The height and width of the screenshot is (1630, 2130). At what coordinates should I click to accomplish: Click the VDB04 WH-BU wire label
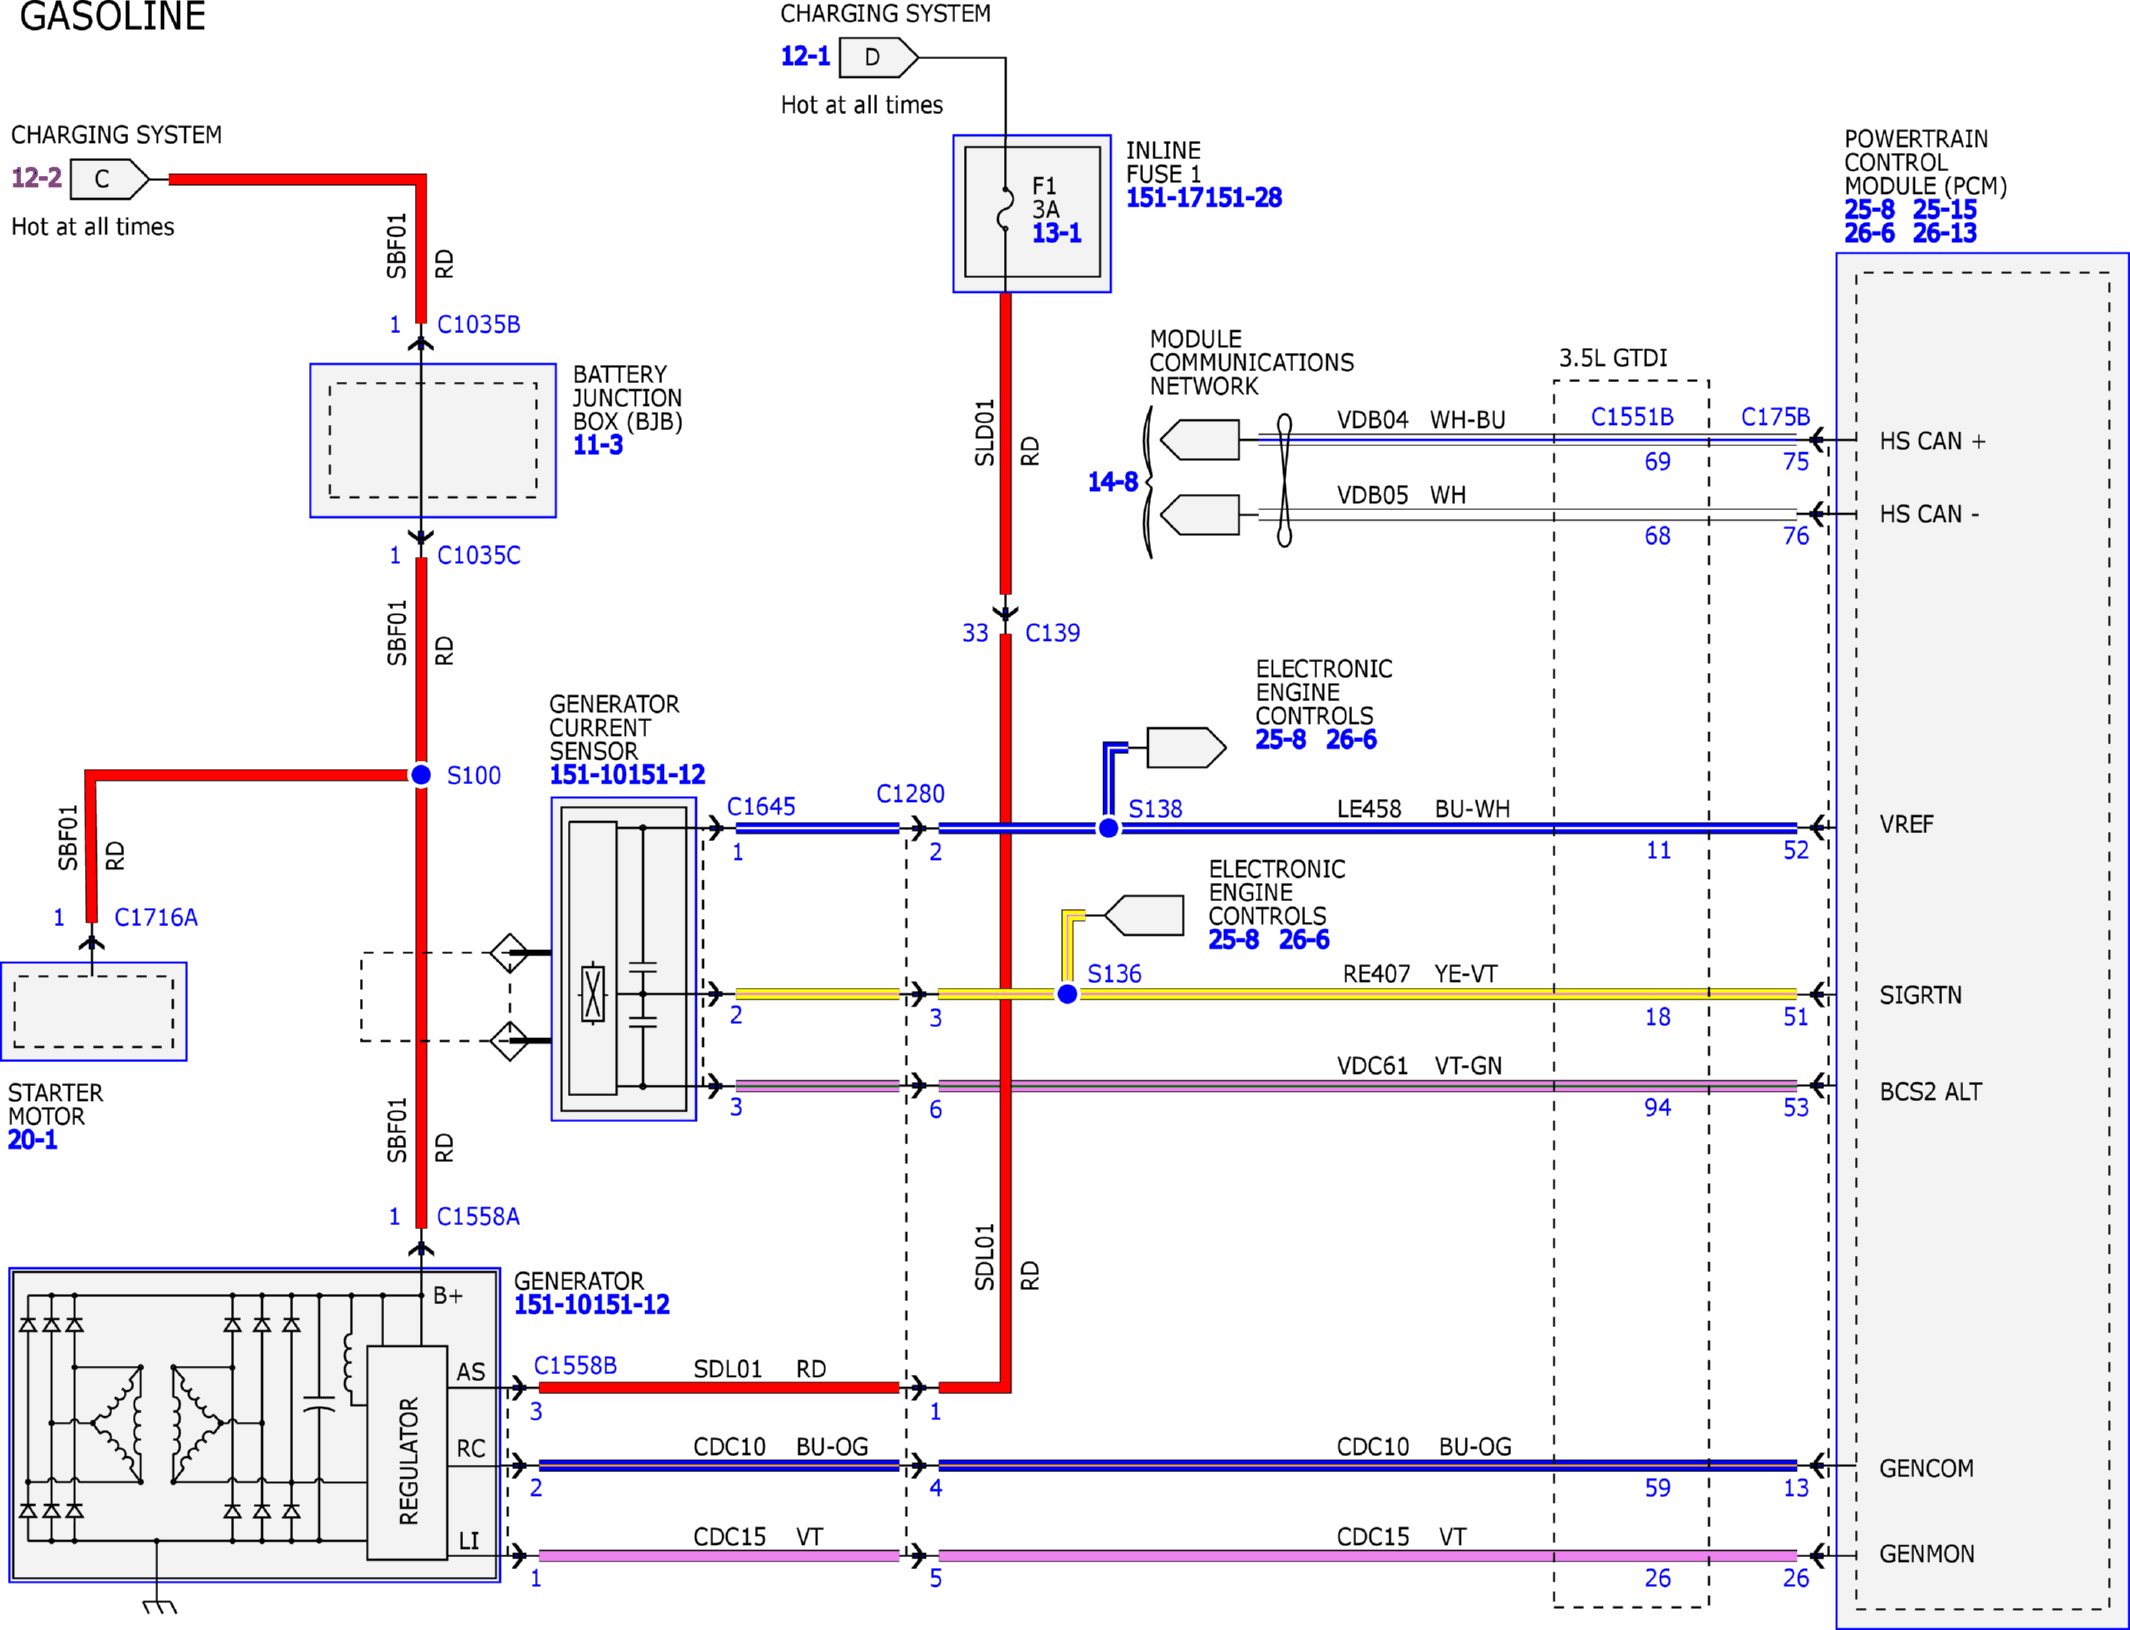point(1421,419)
